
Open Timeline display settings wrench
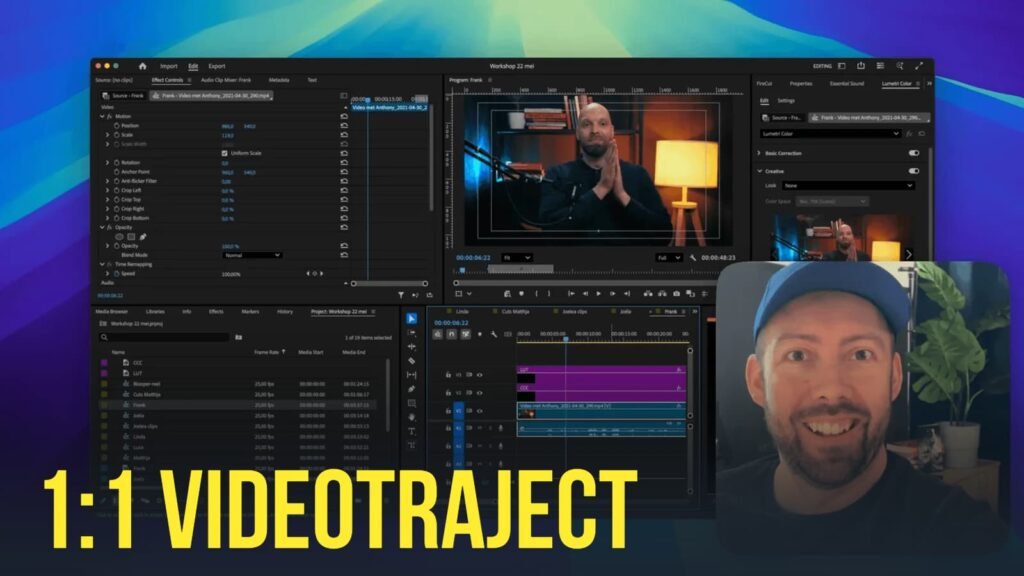point(494,334)
